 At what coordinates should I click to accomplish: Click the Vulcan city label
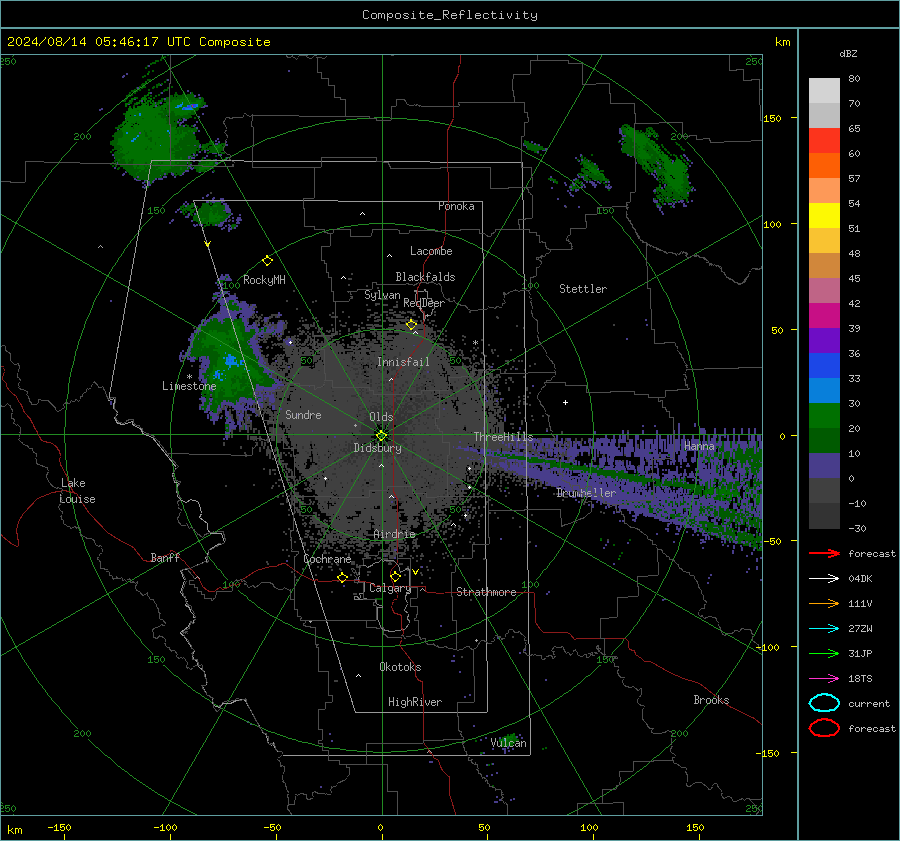tap(509, 743)
